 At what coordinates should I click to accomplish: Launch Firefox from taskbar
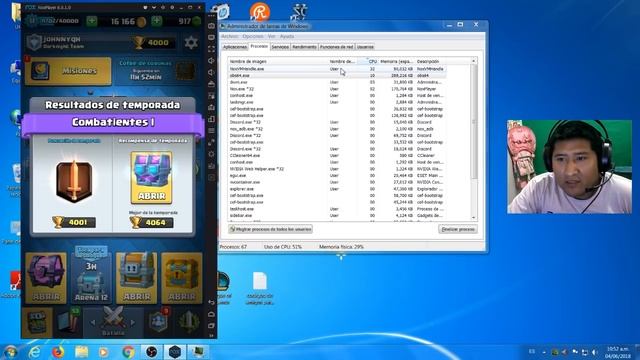(58, 351)
